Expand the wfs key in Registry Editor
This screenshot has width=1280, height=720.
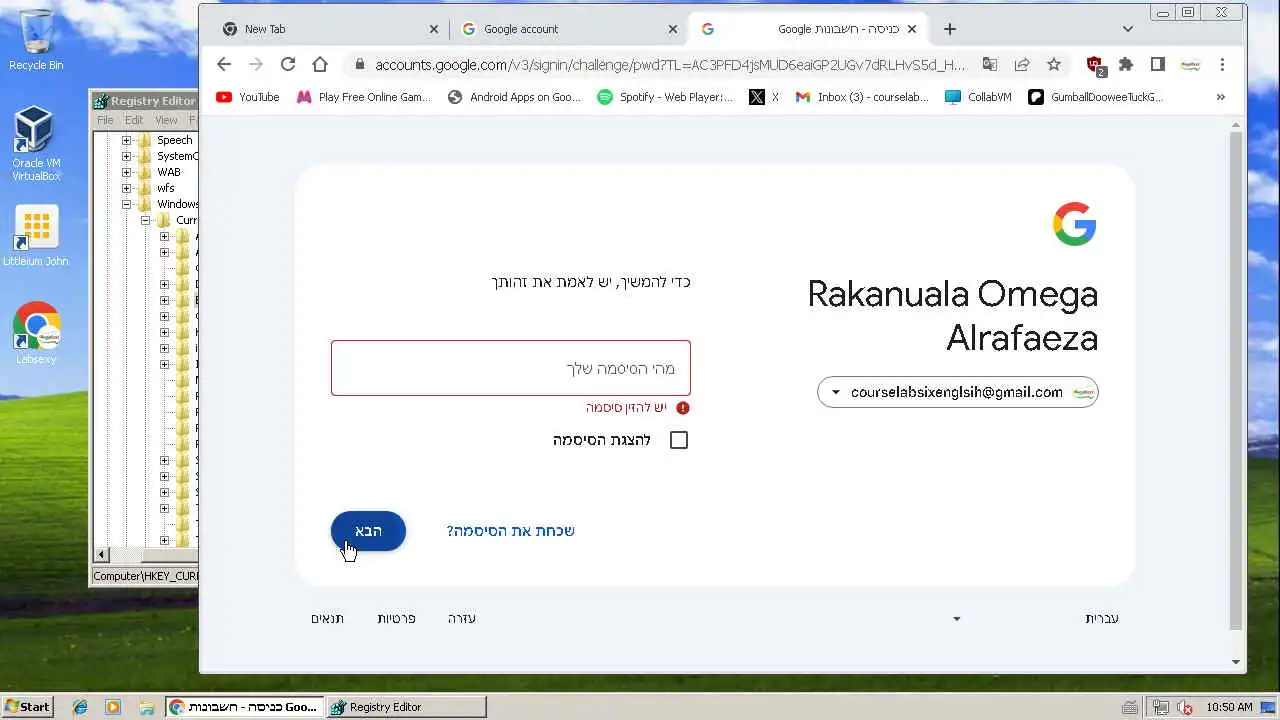click(126, 188)
